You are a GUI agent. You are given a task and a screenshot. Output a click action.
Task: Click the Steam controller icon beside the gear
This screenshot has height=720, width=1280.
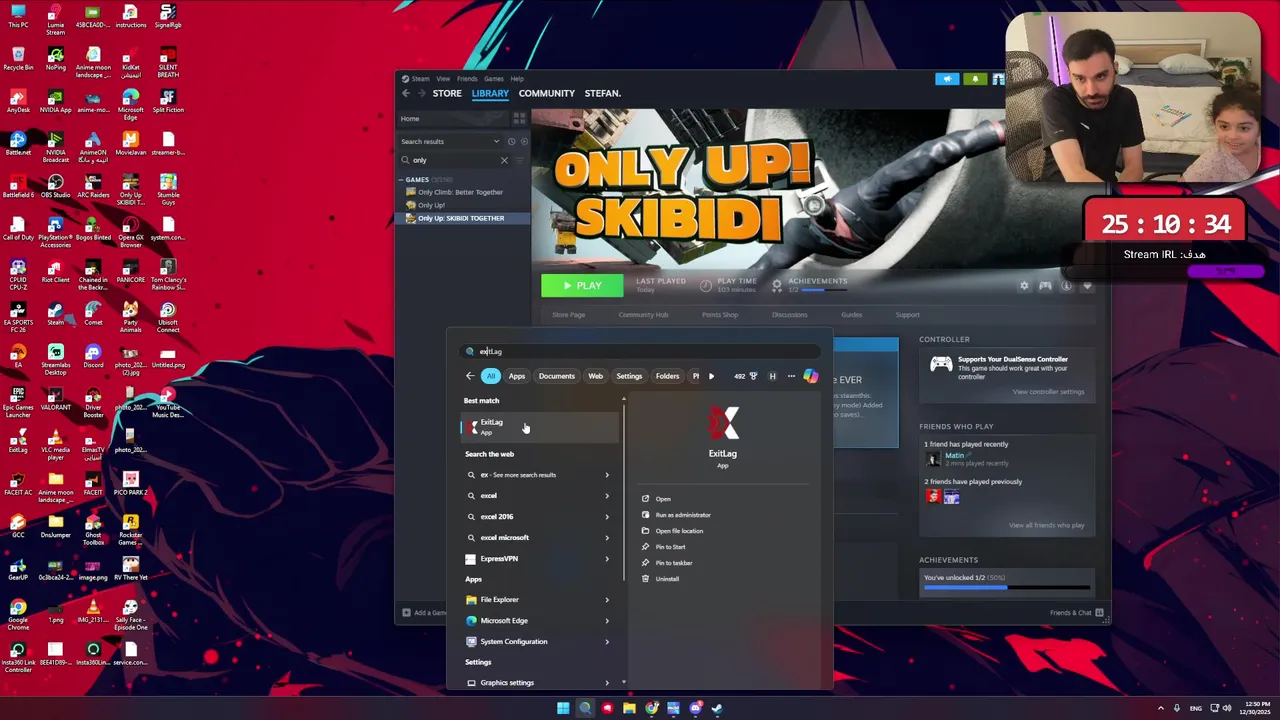pos(1045,286)
